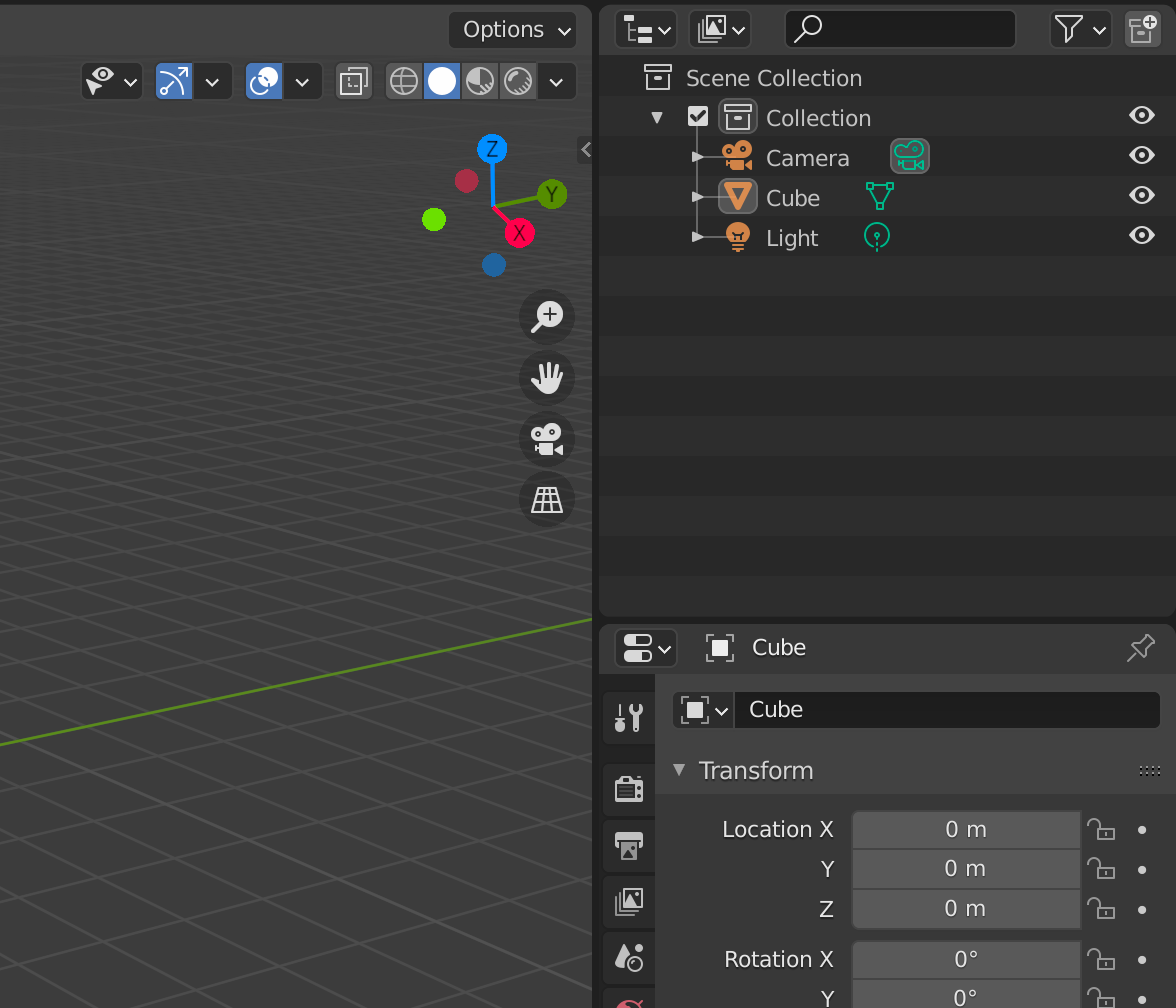The width and height of the screenshot is (1176, 1008).
Task: Toggle perspective/orthographic grid button
Action: [x=547, y=500]
